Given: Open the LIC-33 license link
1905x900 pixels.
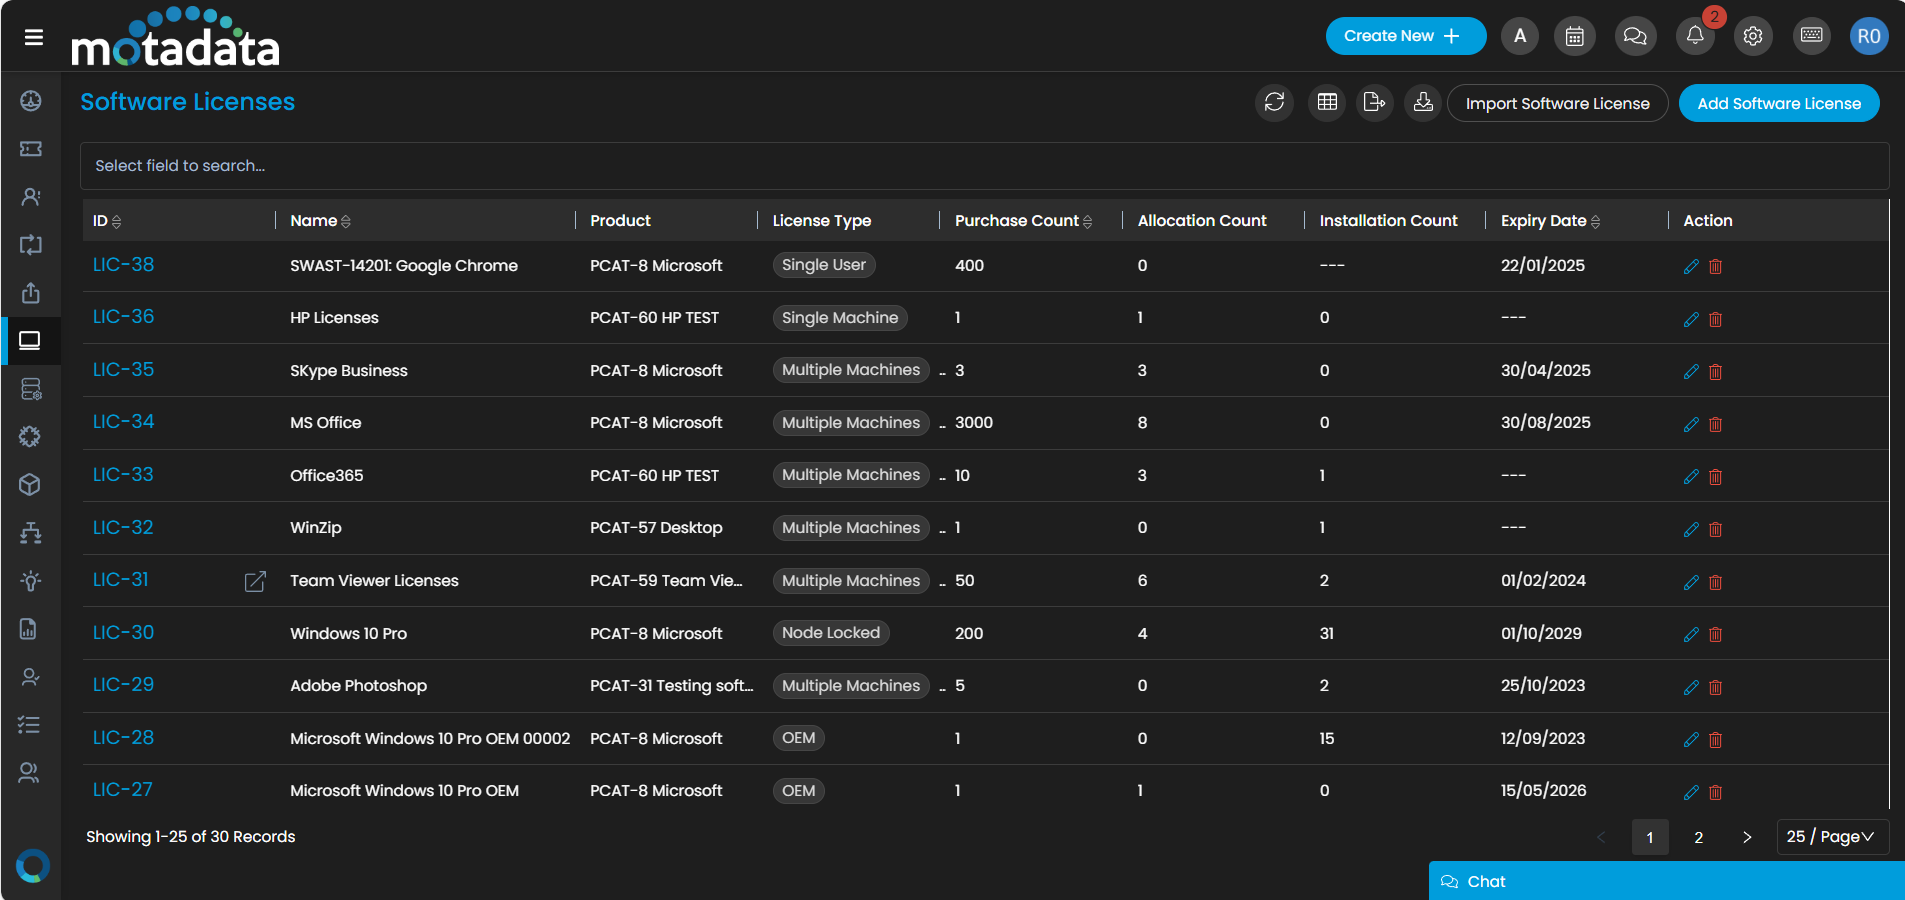Looking at the screenshot, I should click(123, 475).
